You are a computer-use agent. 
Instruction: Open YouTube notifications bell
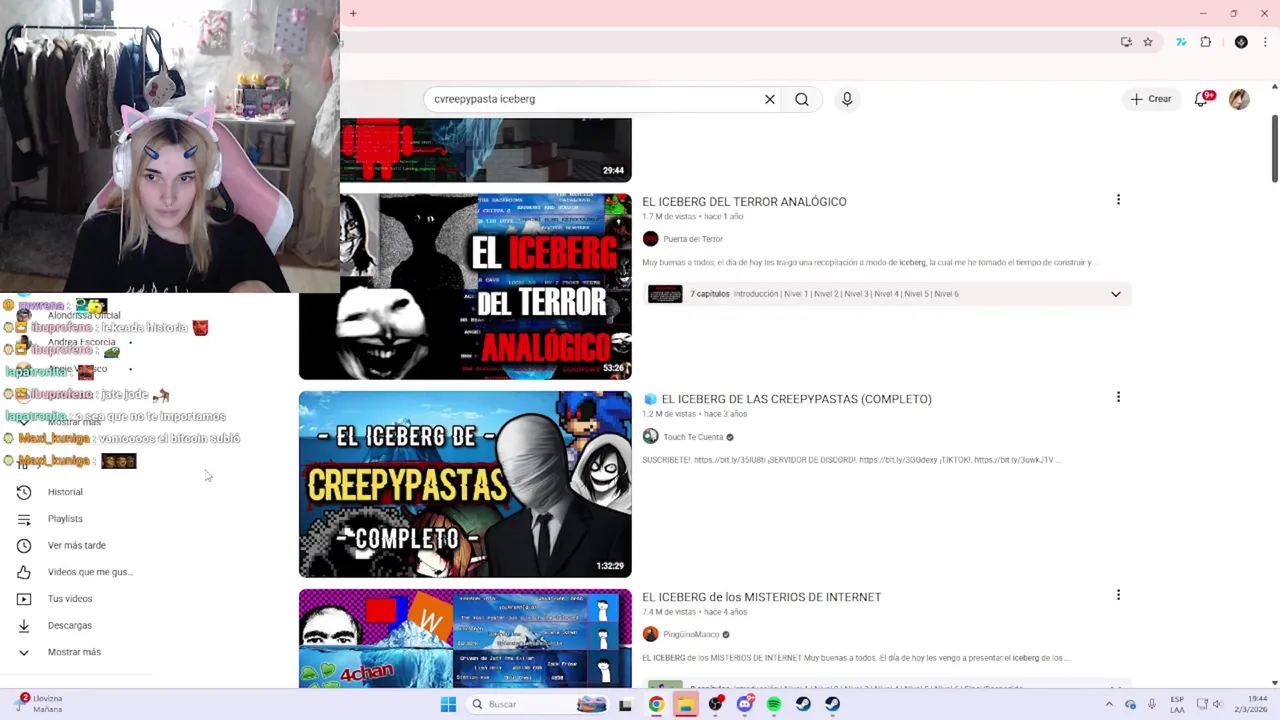(1201, 99)
